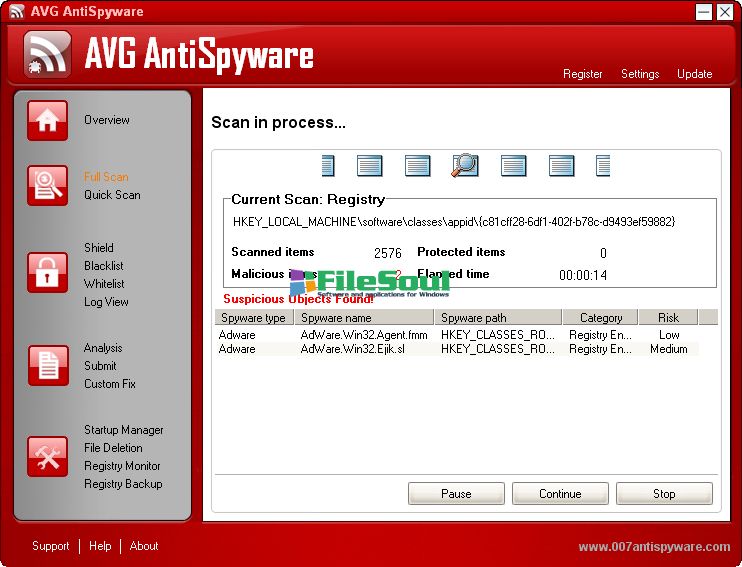Image resolution: width=742 pixels, height=567 pixels.
Task: Click the AVG AntiSpyware logo icon
Action: [47, 55]
